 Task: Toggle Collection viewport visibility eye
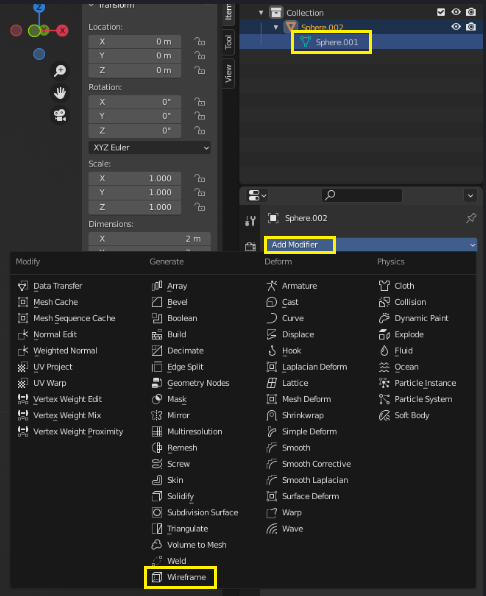[456, 12]
